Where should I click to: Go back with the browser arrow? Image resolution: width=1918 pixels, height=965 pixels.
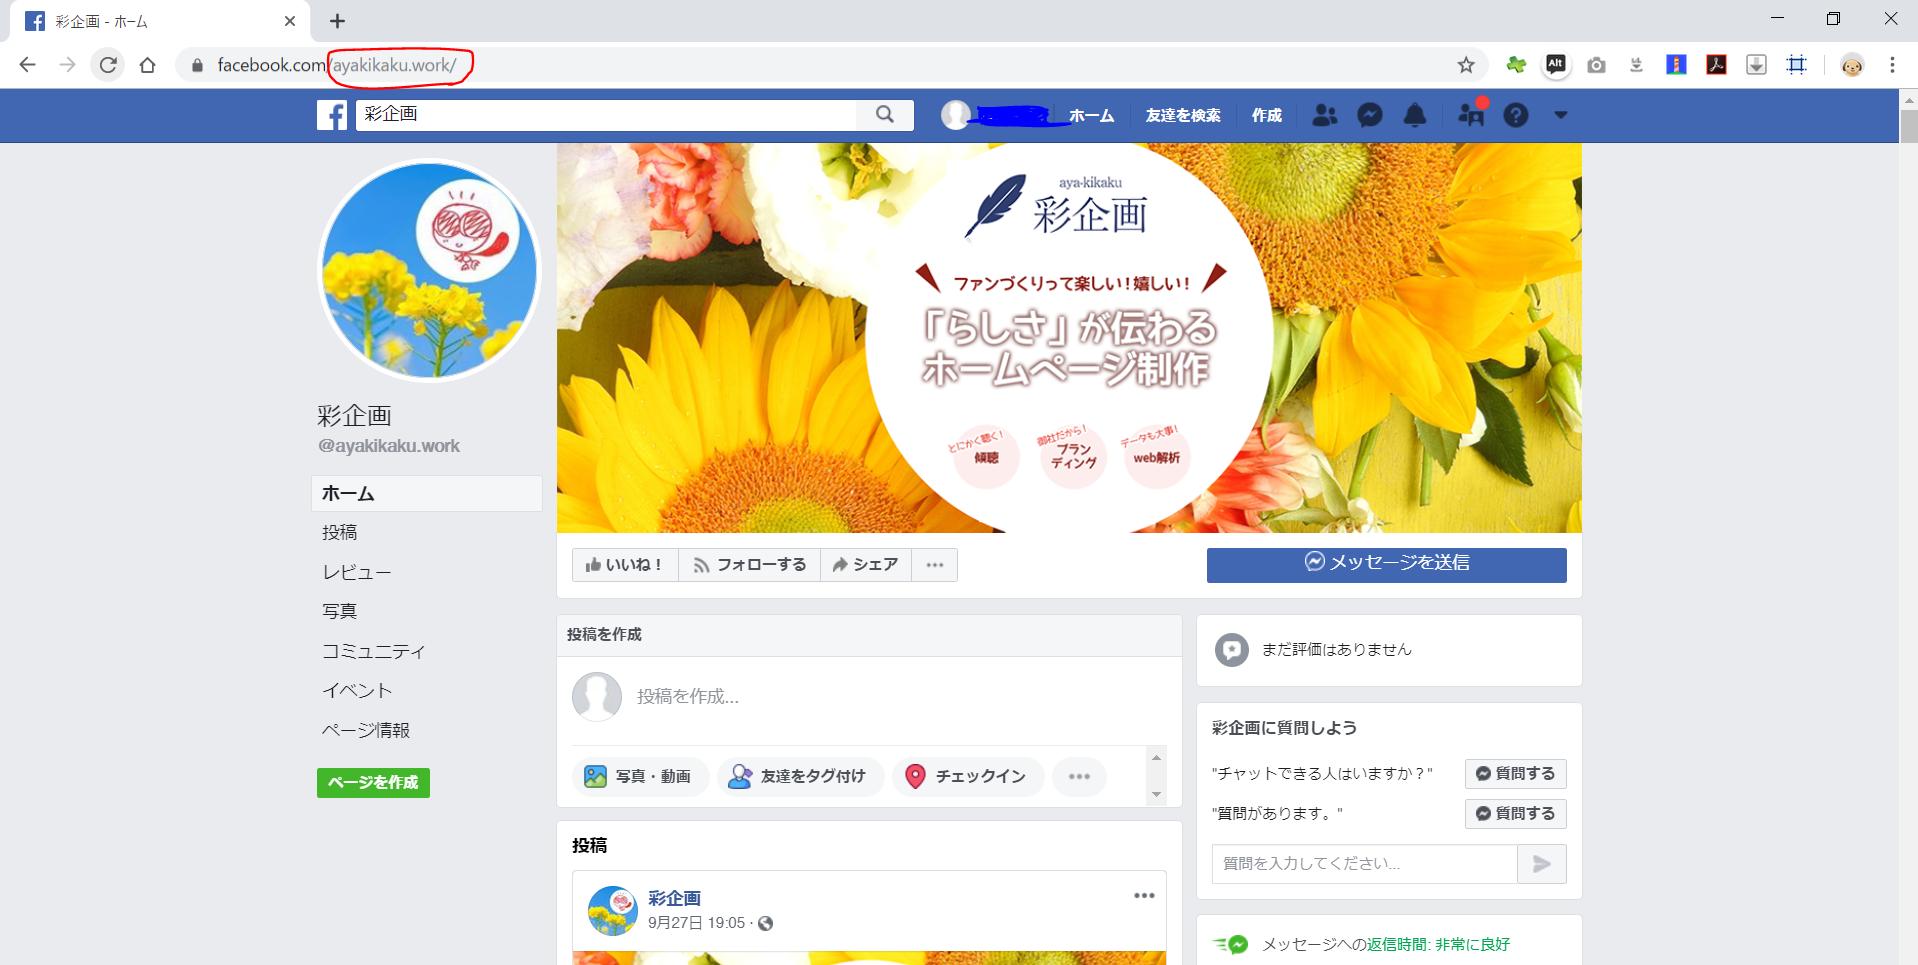click(27, 65)
